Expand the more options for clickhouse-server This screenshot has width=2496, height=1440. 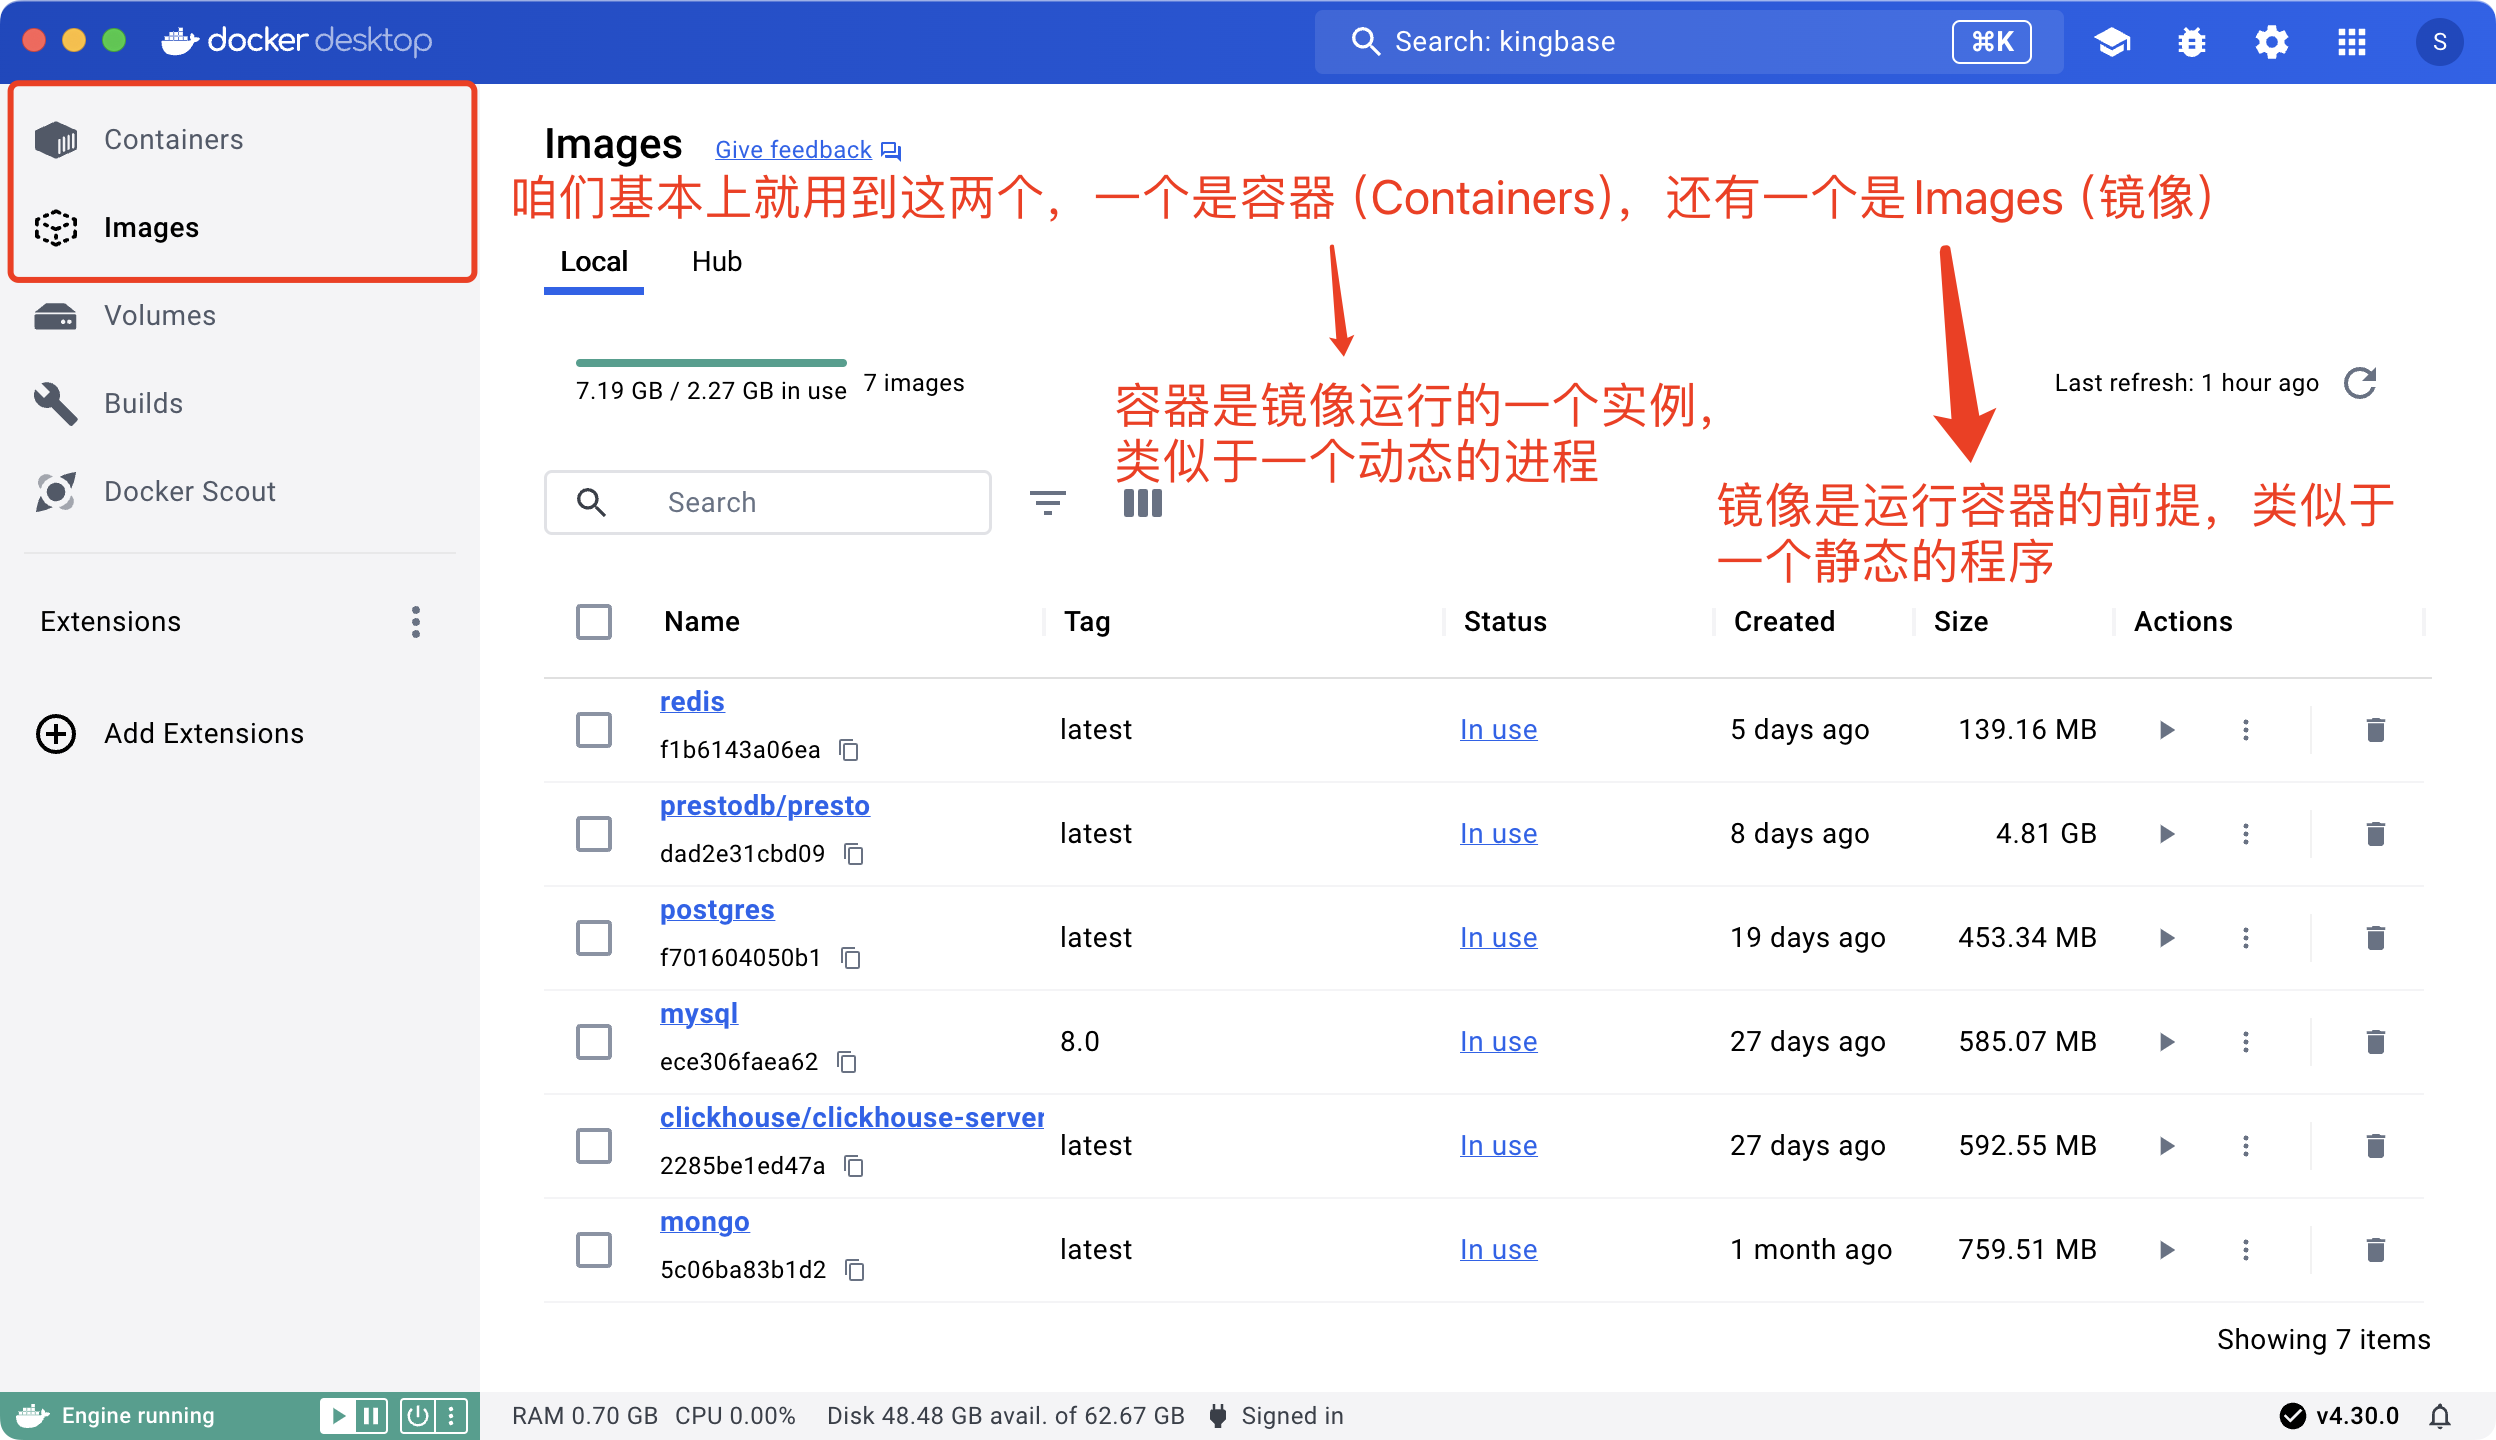tap(2246, 1145)
